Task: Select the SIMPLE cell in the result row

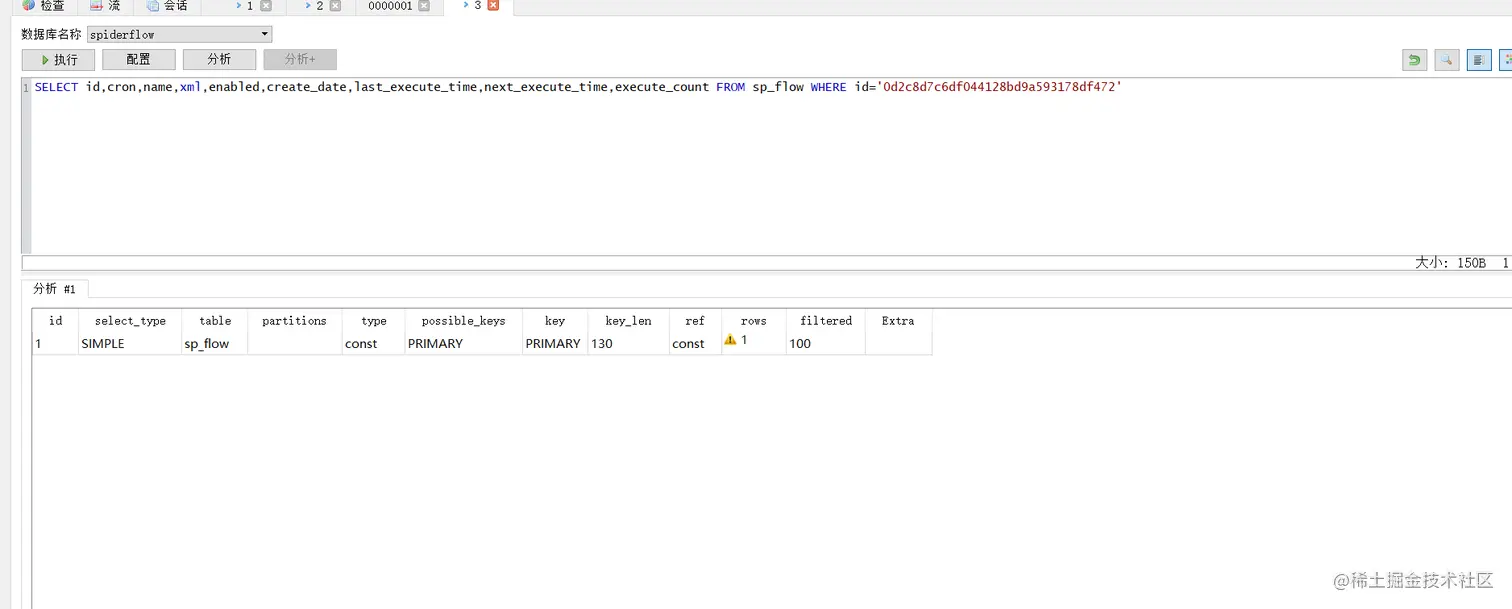Action: coord(130,343)
